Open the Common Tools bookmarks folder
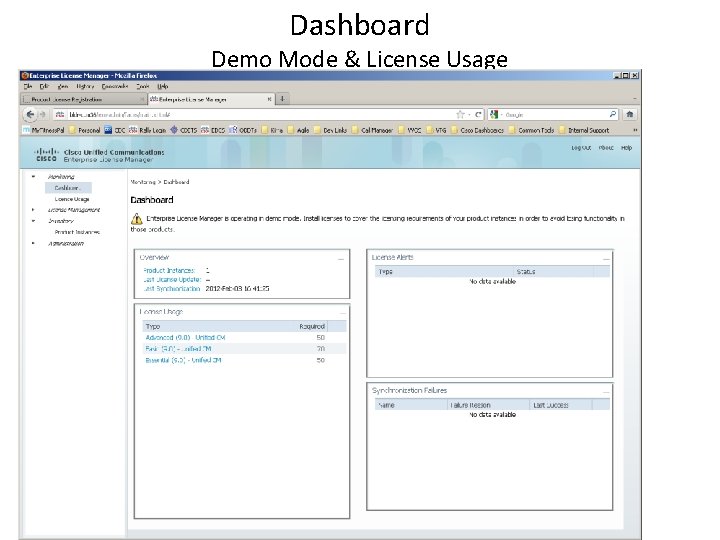Screen dimensions: 720x540 (532, 130)
